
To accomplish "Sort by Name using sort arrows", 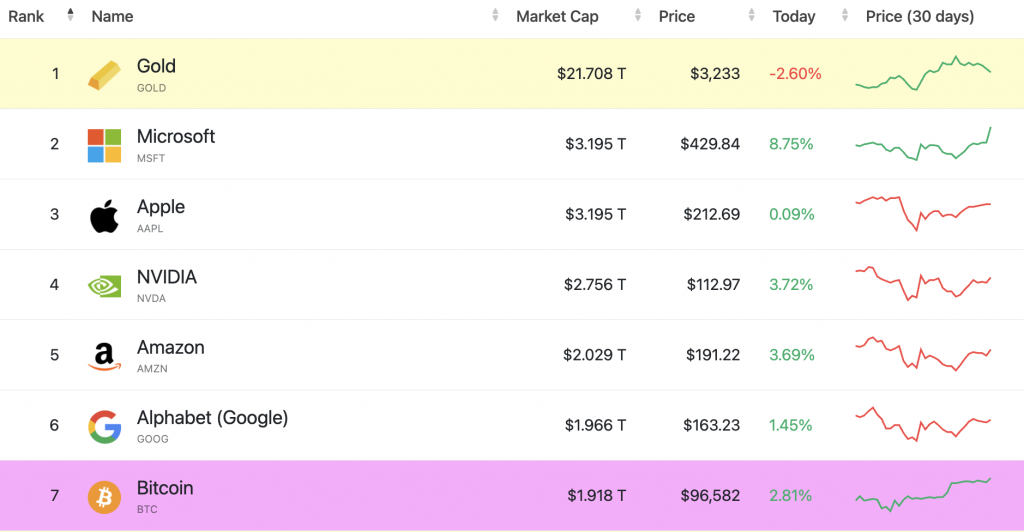I will pyautogui.click(x=496, y=16).
